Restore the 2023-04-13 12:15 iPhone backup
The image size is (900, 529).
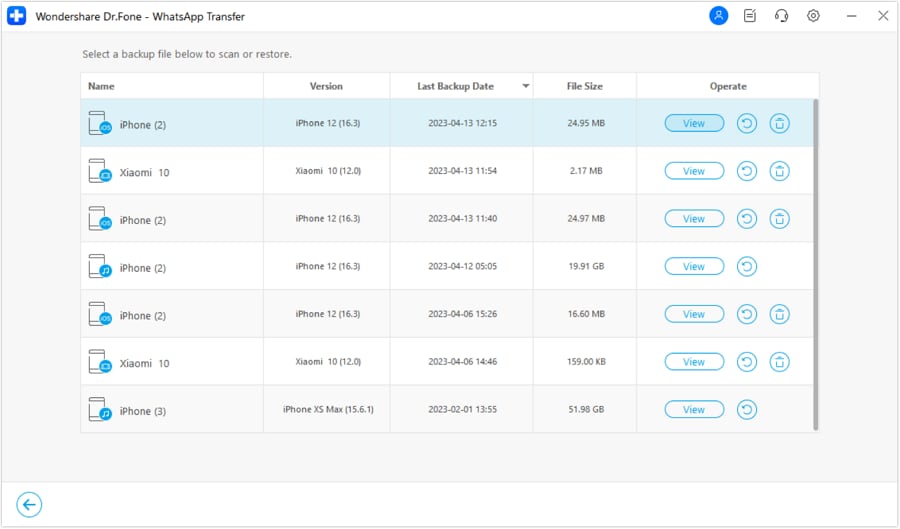point(746,123)
